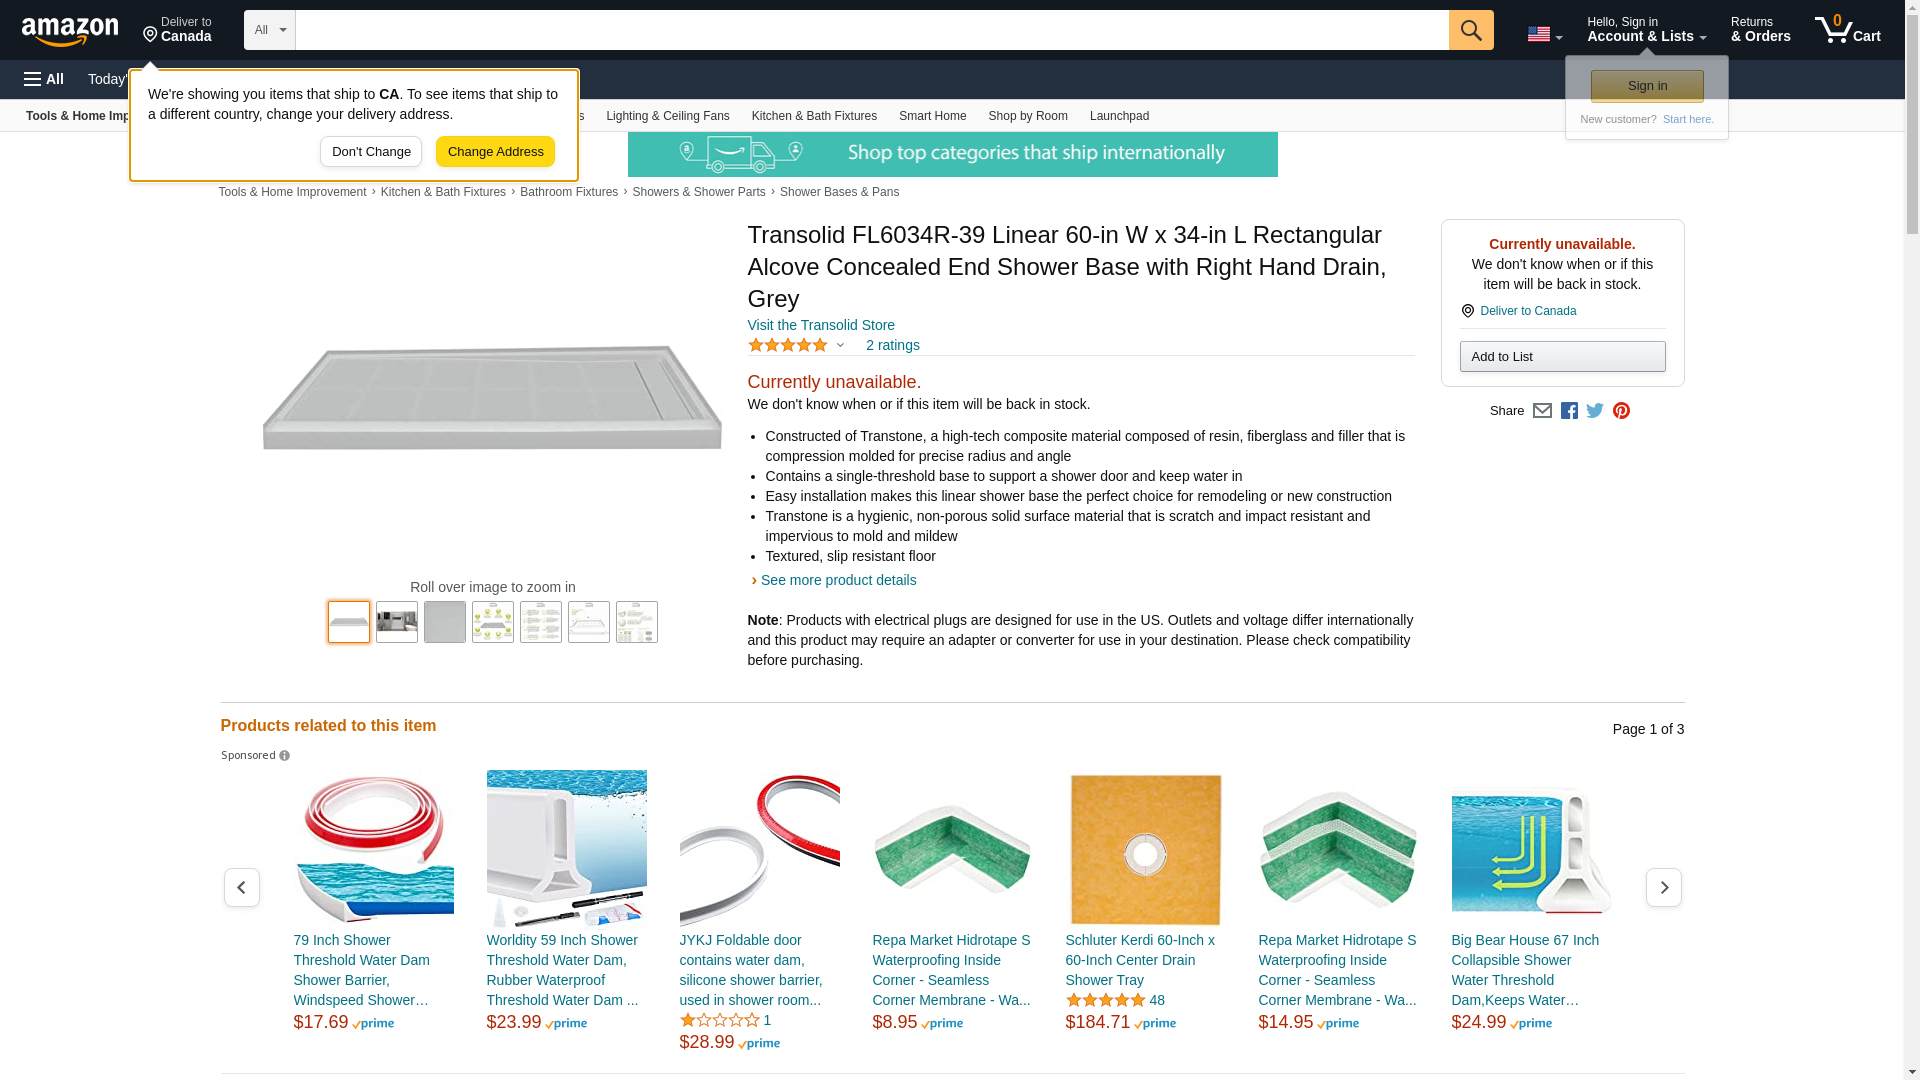Share via email icon
The image size is (1920, 1080).
[1542, 411]
